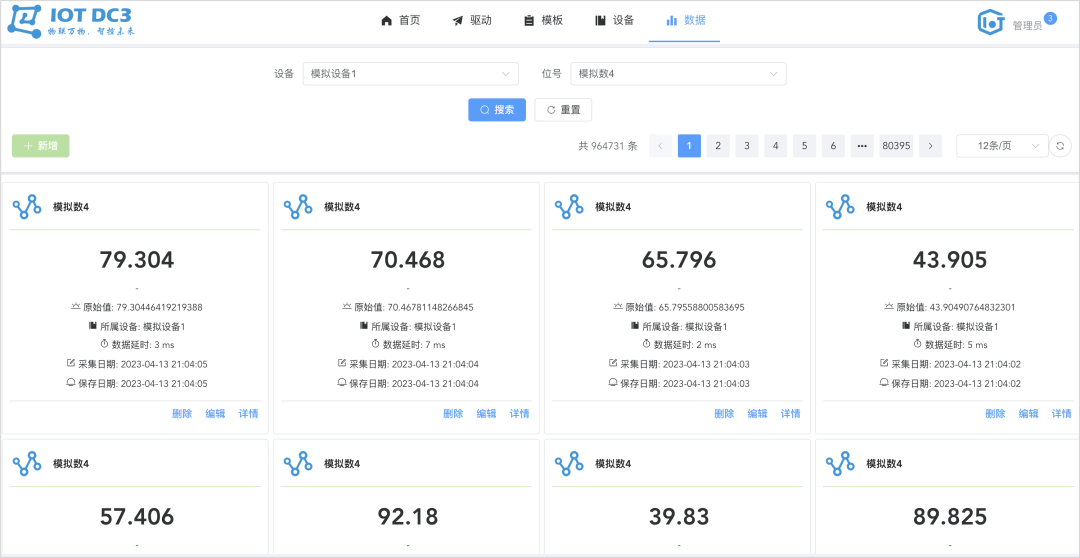This screenshot has height=558, width=1080.
Task: Click the point icon on the 43.905 card
Action: (840, 207)
